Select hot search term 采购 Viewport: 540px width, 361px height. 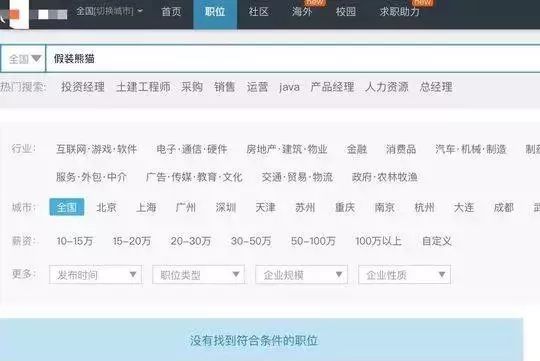(192, 87)
